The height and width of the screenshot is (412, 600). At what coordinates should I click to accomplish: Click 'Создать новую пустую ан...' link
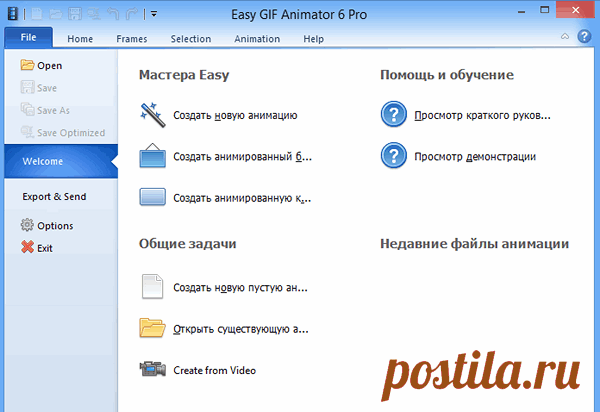coord(240,287)
